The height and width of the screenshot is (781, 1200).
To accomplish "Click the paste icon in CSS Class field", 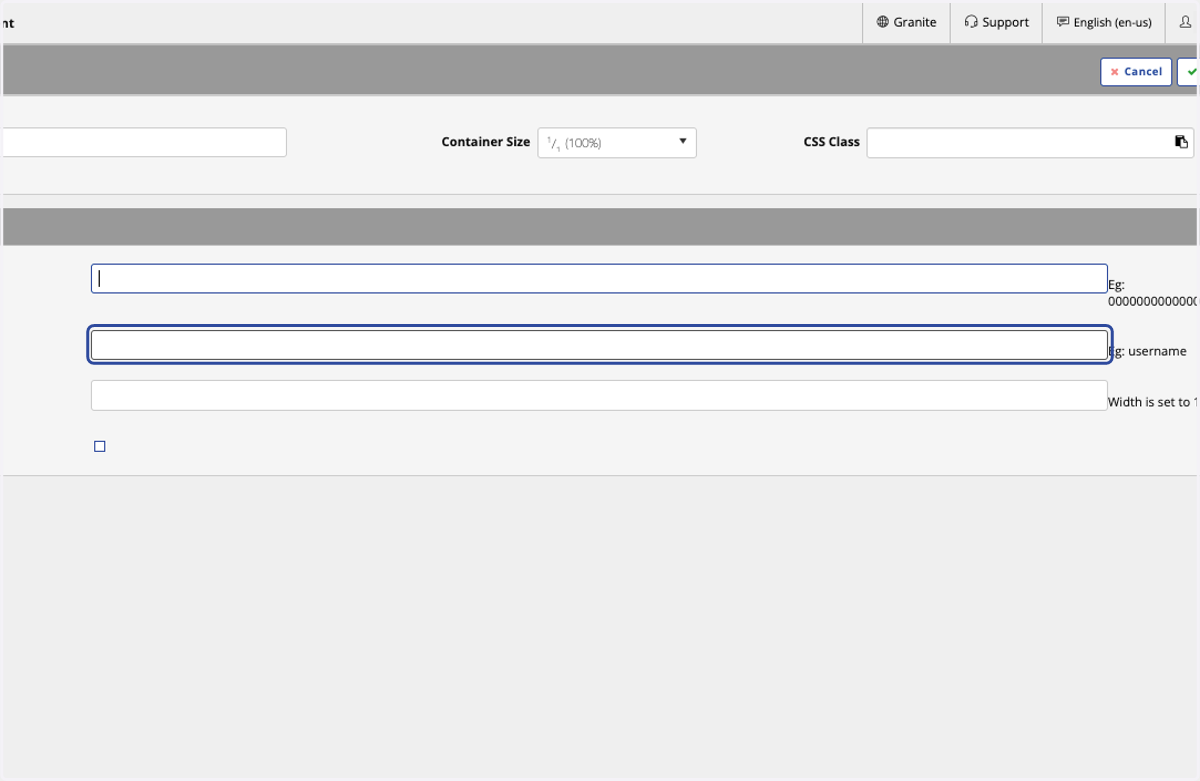I will pos(1181,142).
